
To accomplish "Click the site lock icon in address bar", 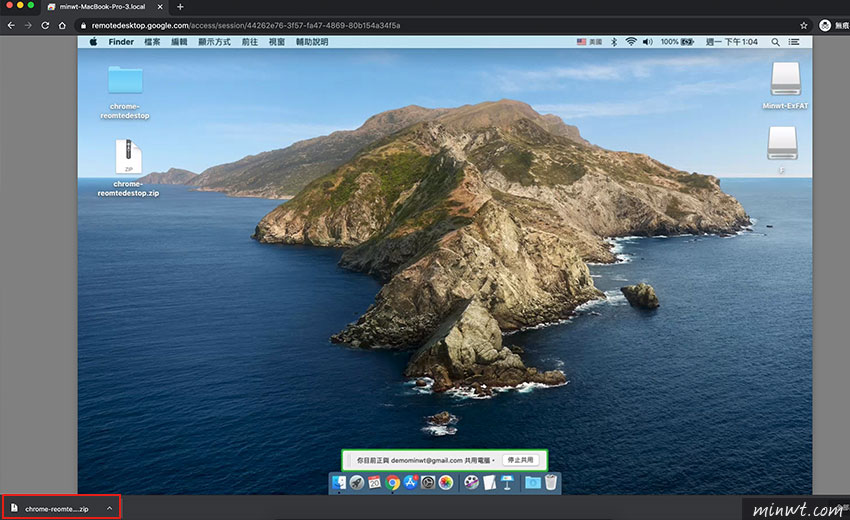I will 83,25.
